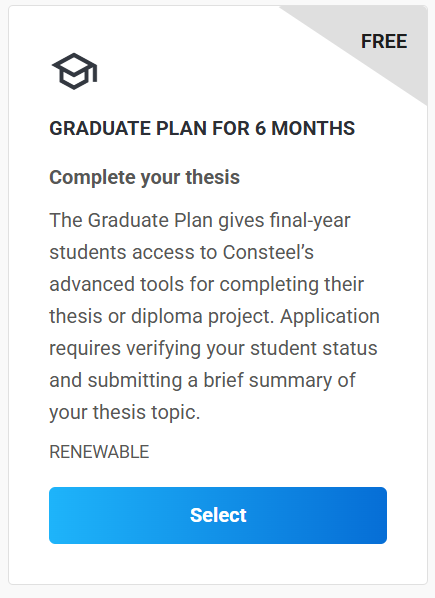Click the GRADUATE PLAN FOR 6 MONTHS heading
Screen dimensions: 435x598
(x=202, y=128)
